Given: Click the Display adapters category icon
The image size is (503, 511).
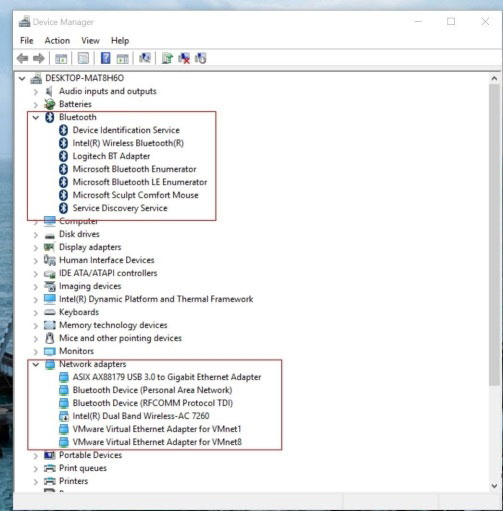Looking at the screenshot, I should 49,247.
